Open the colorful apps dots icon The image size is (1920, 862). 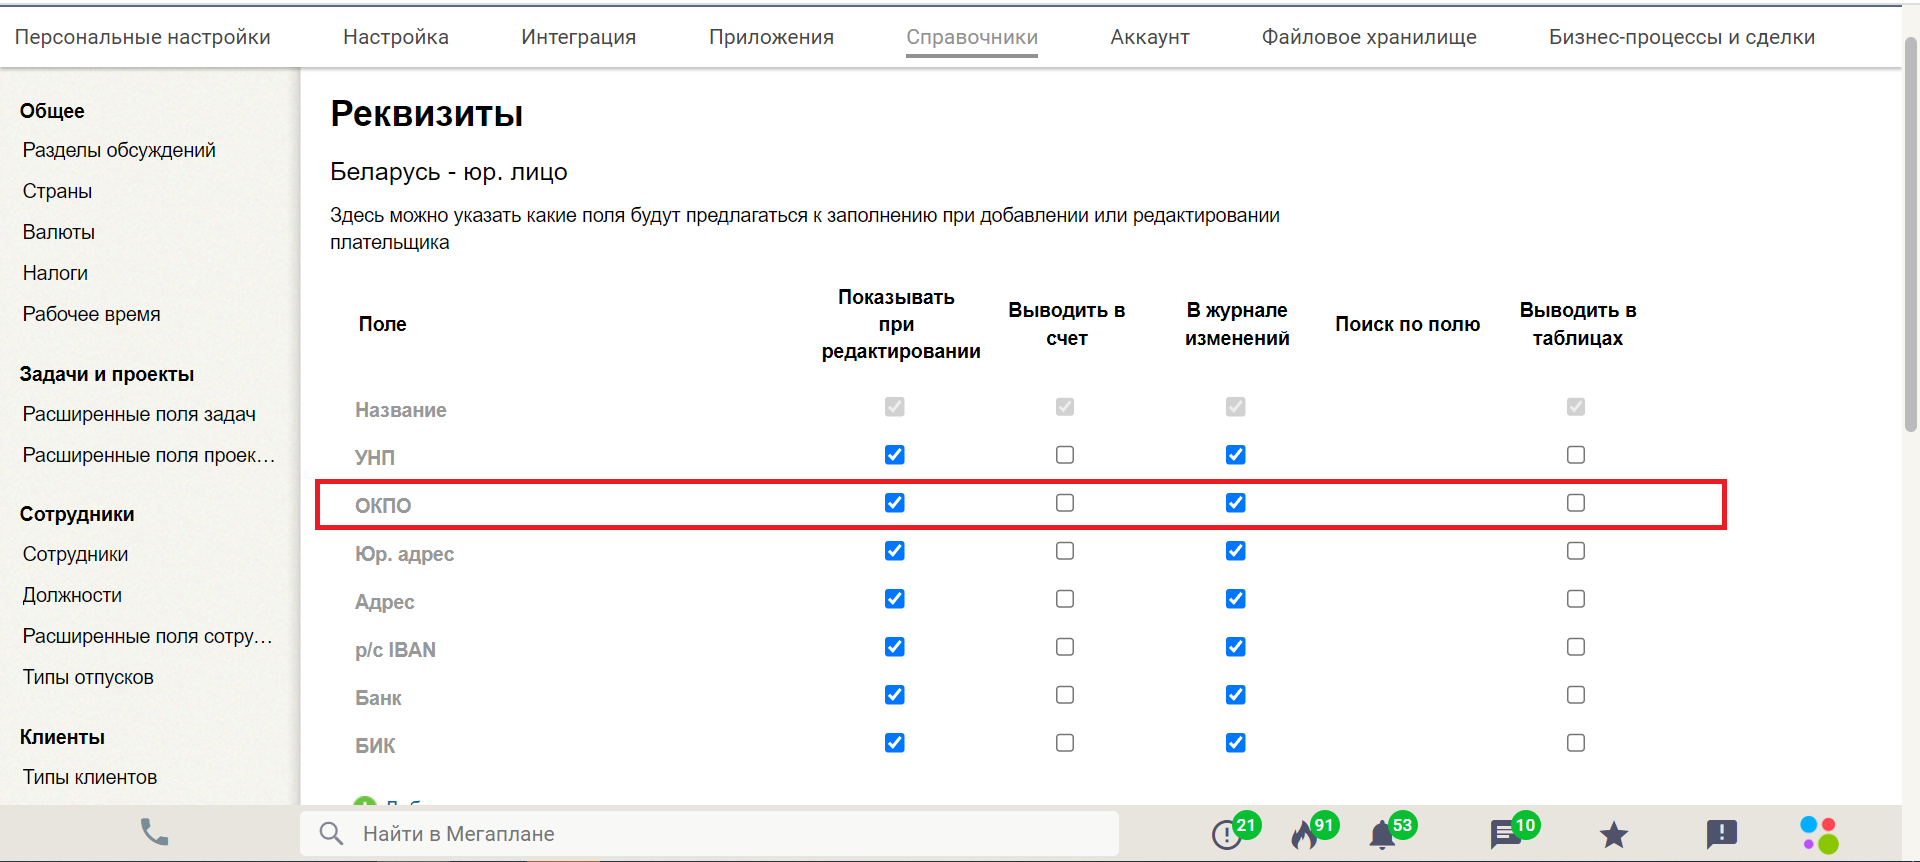coord(1819,834)
